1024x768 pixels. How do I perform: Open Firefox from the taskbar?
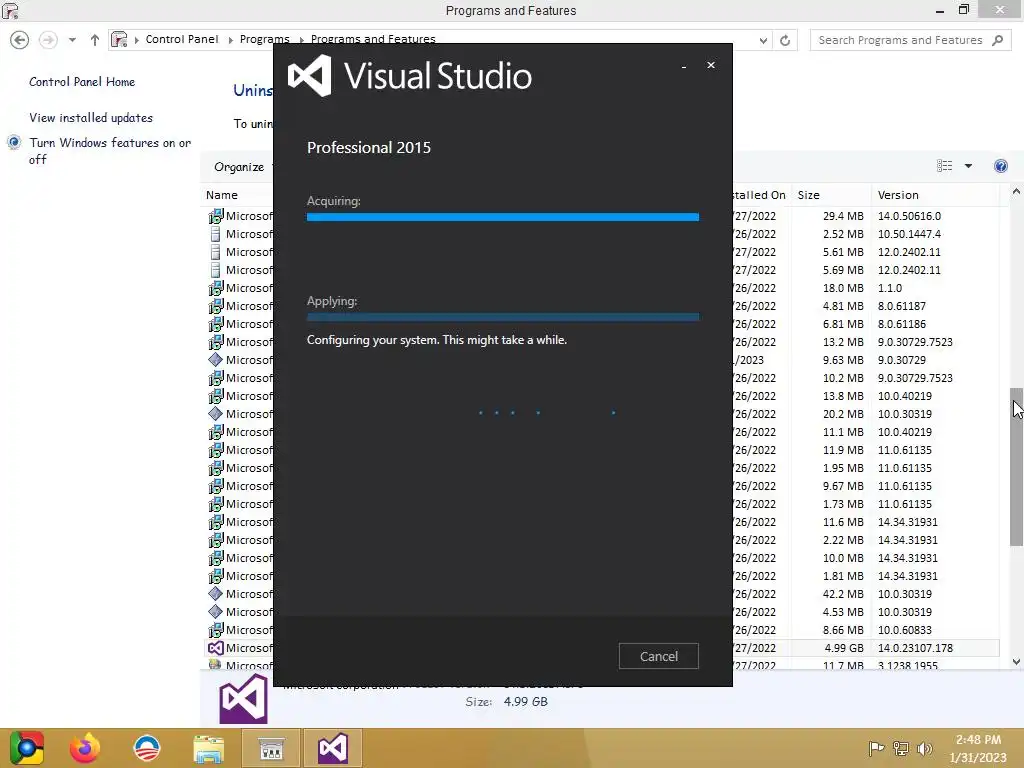coord(85,748)
